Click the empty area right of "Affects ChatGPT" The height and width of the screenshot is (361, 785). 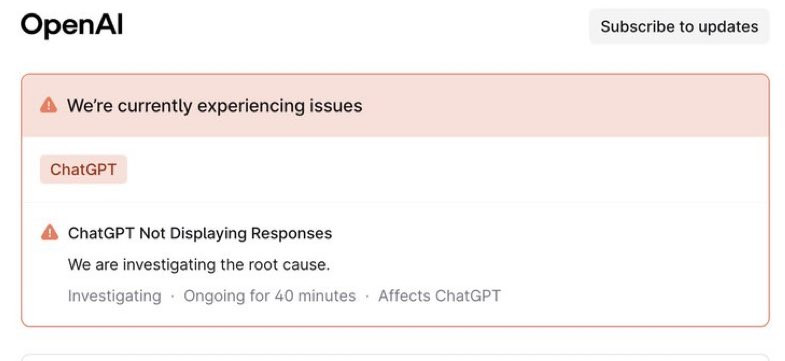click(634, 296)
